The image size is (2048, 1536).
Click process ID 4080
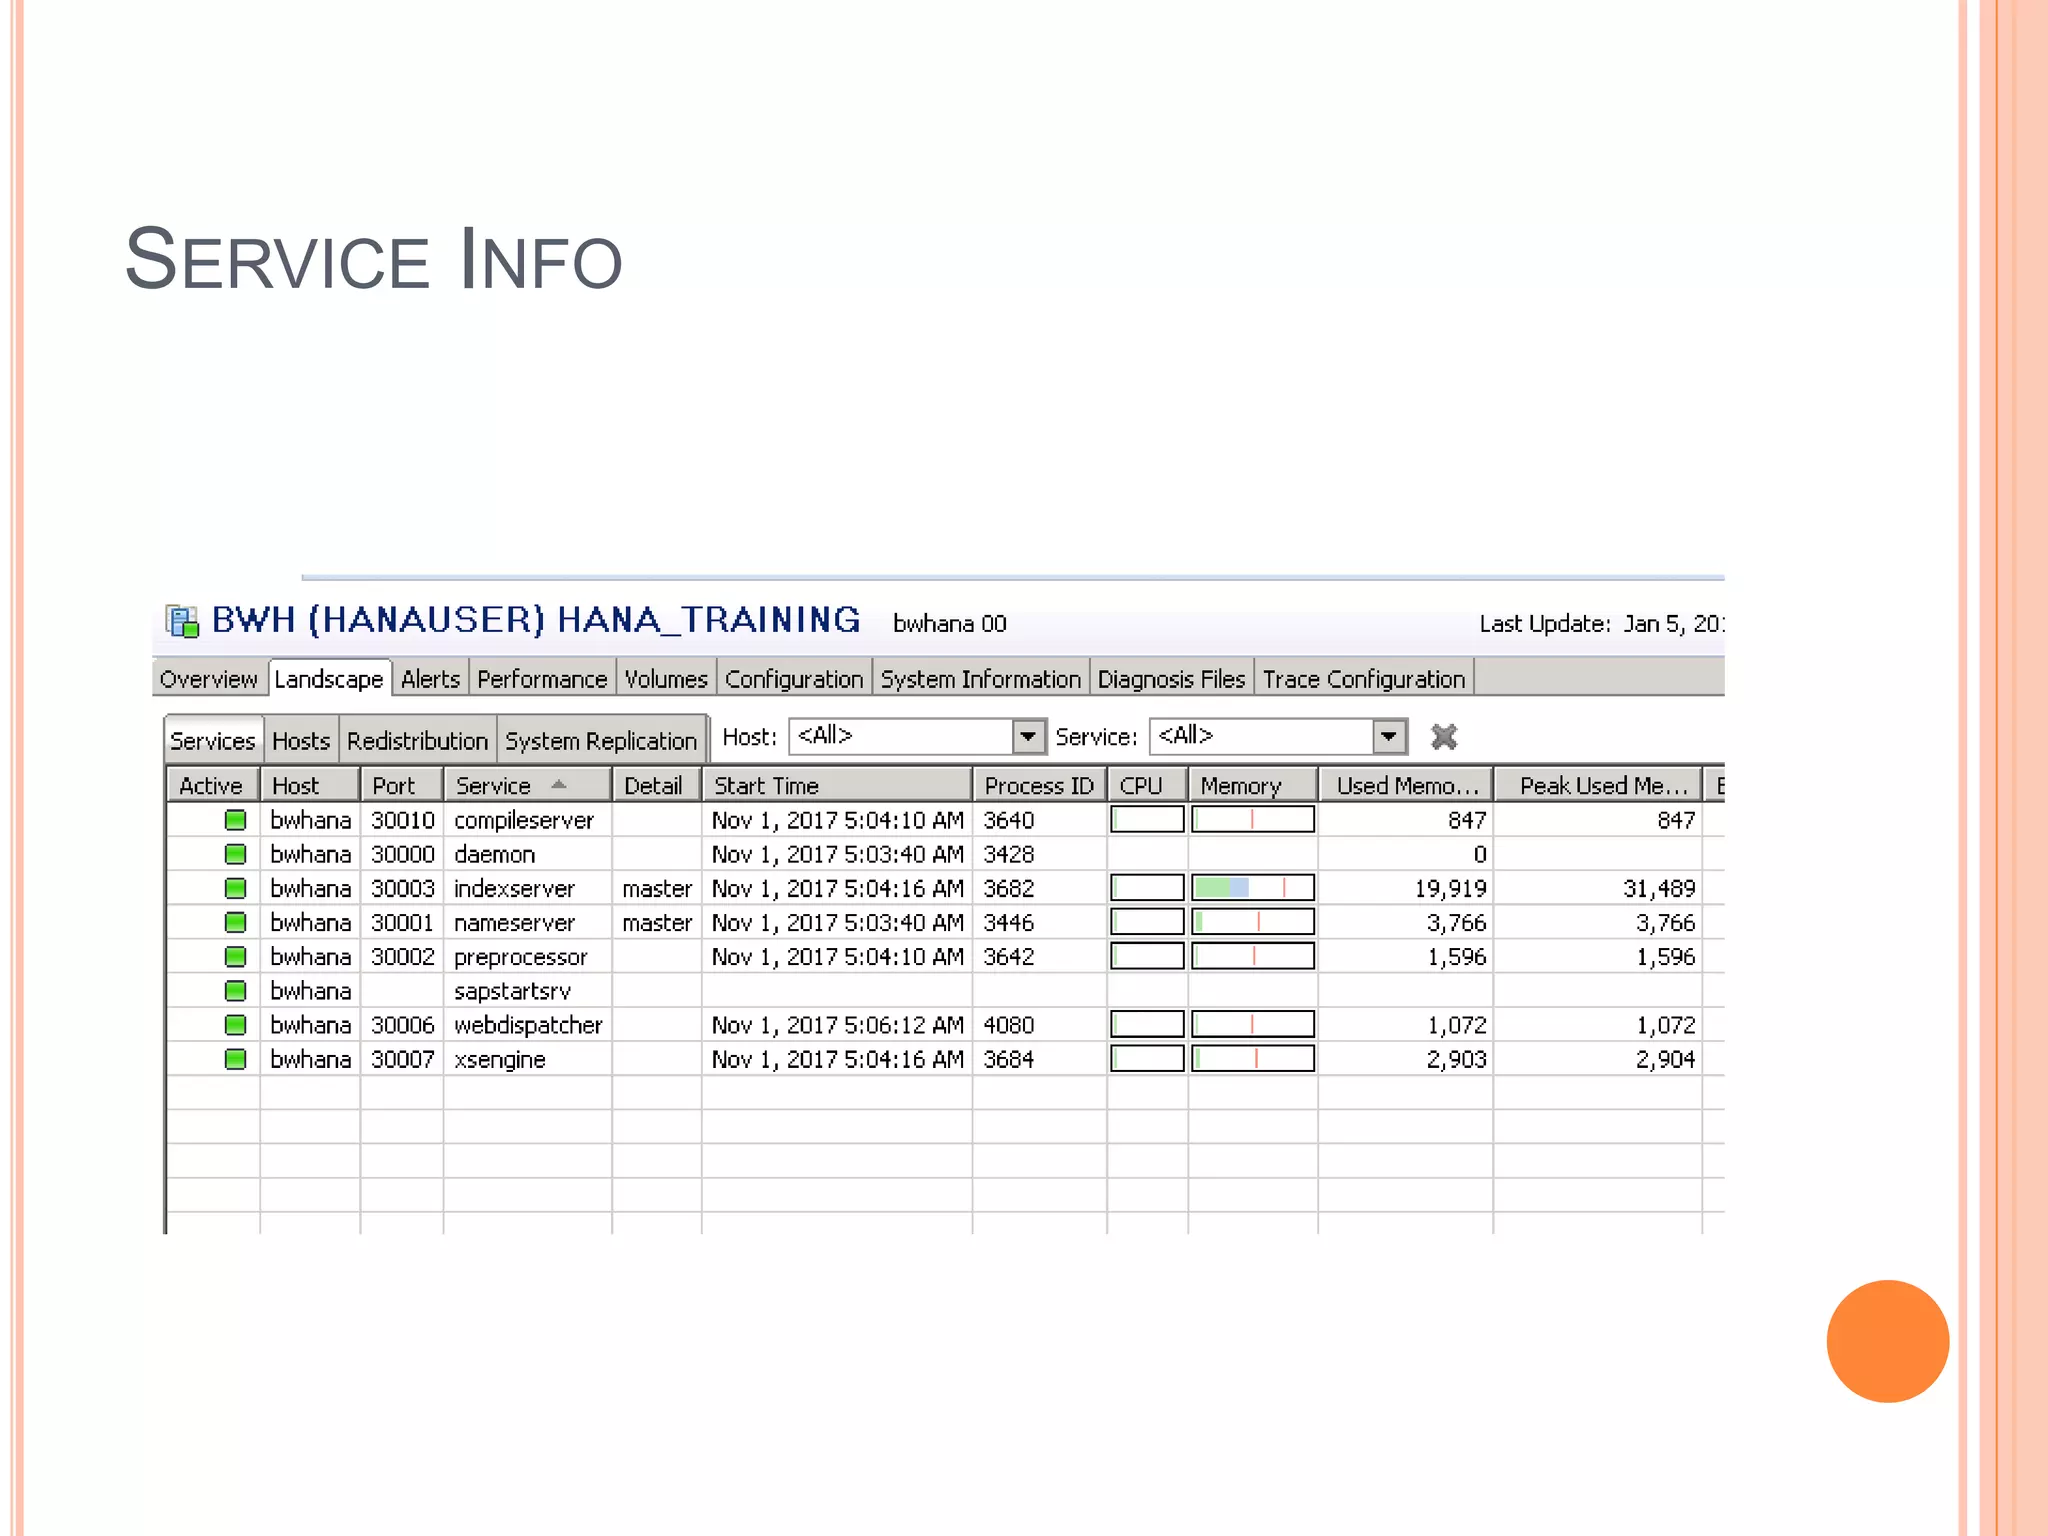pyautogui.click(x=1008, y=1025)
